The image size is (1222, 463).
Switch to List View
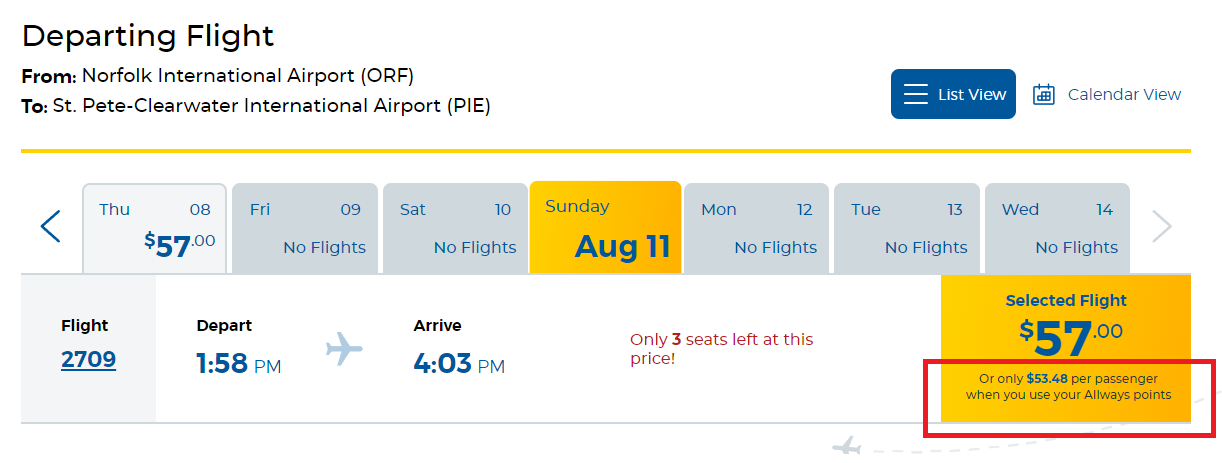click(x=953, y=94)
